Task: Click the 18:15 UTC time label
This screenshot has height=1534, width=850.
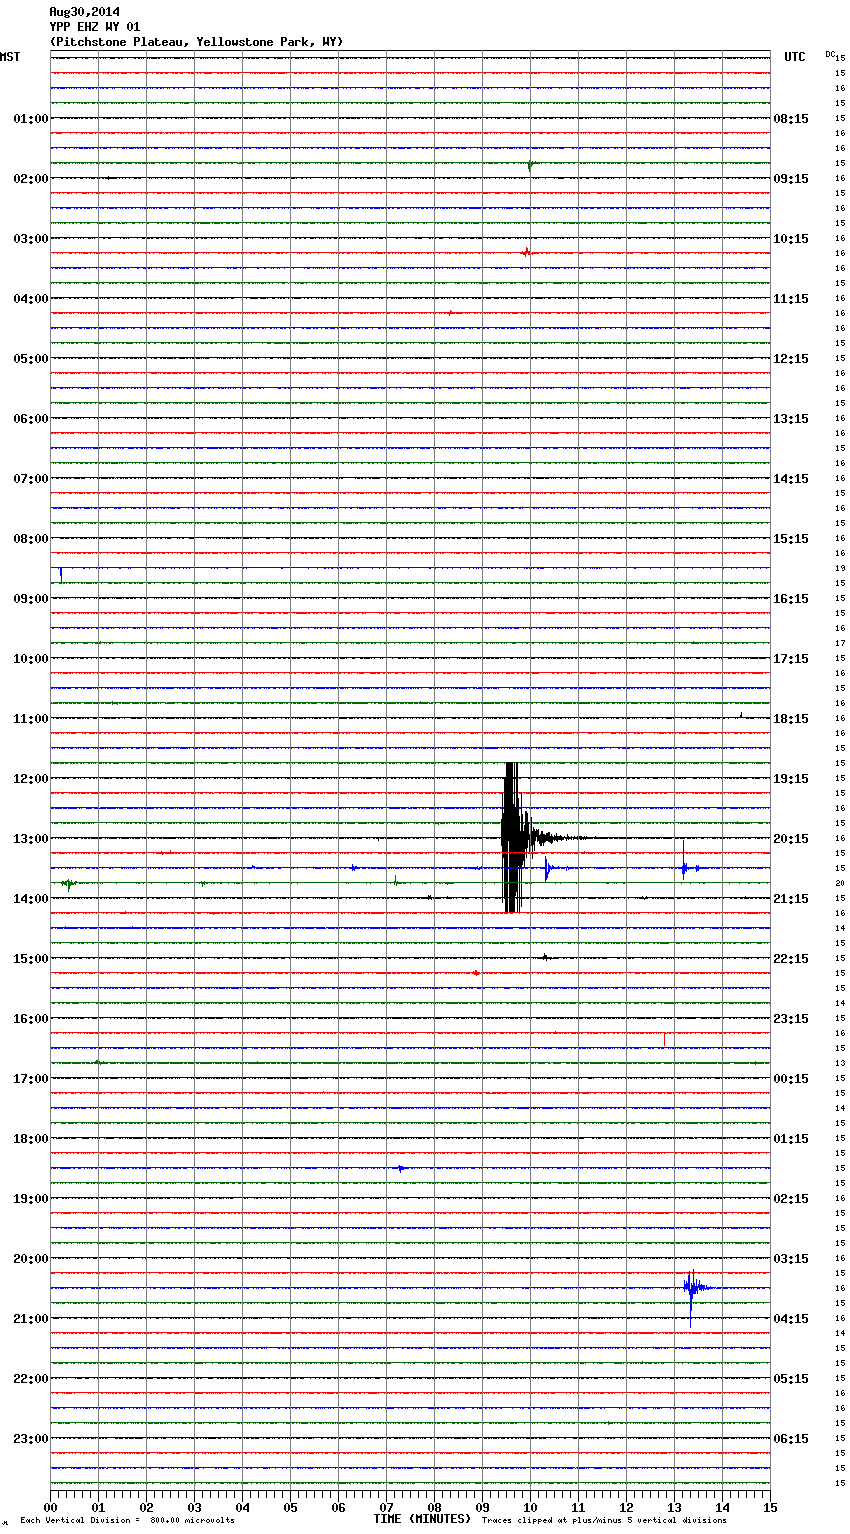Action: coord(791,719)
